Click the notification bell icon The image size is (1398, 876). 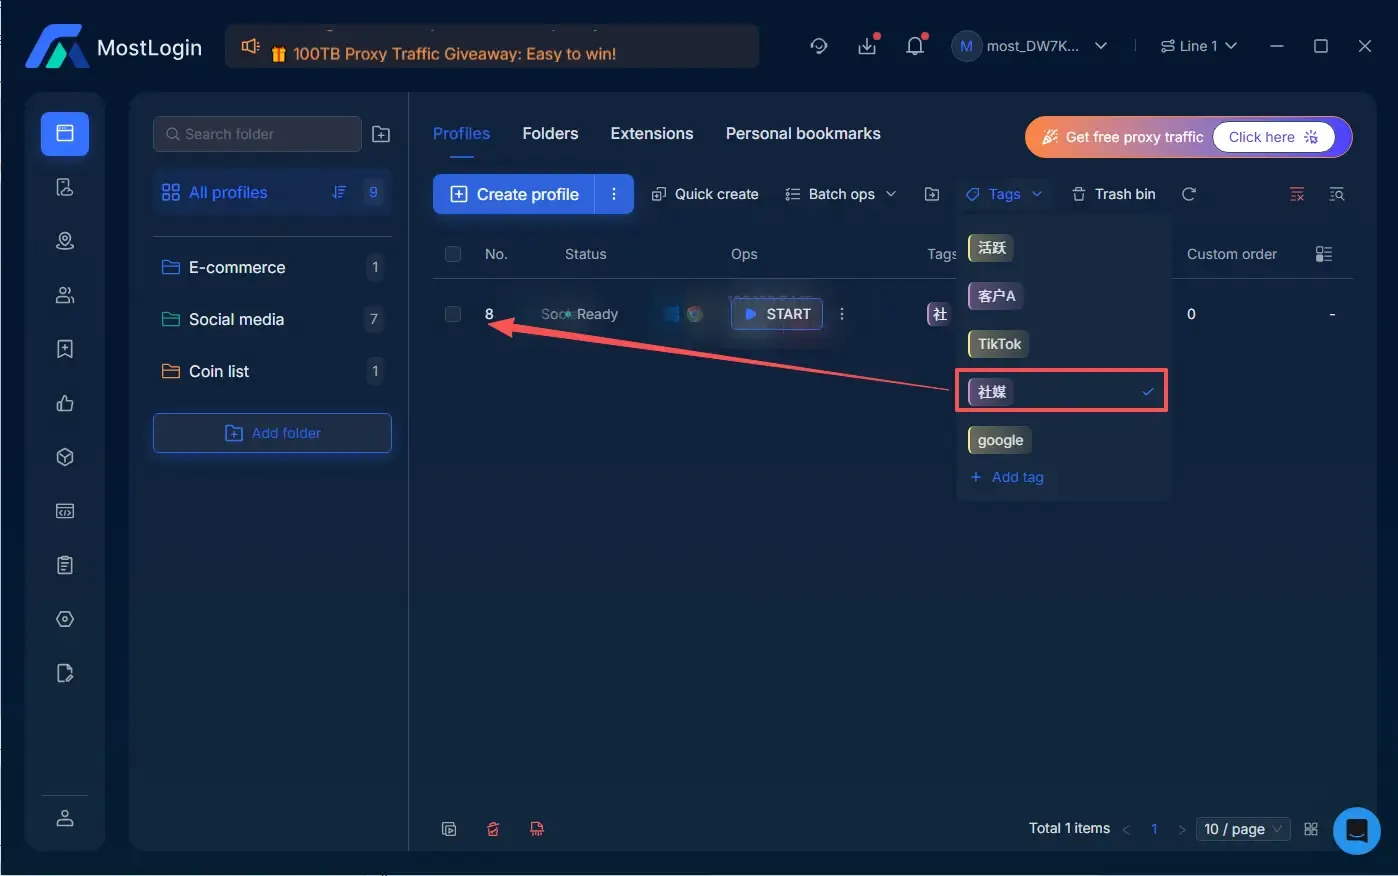(914, 46)
